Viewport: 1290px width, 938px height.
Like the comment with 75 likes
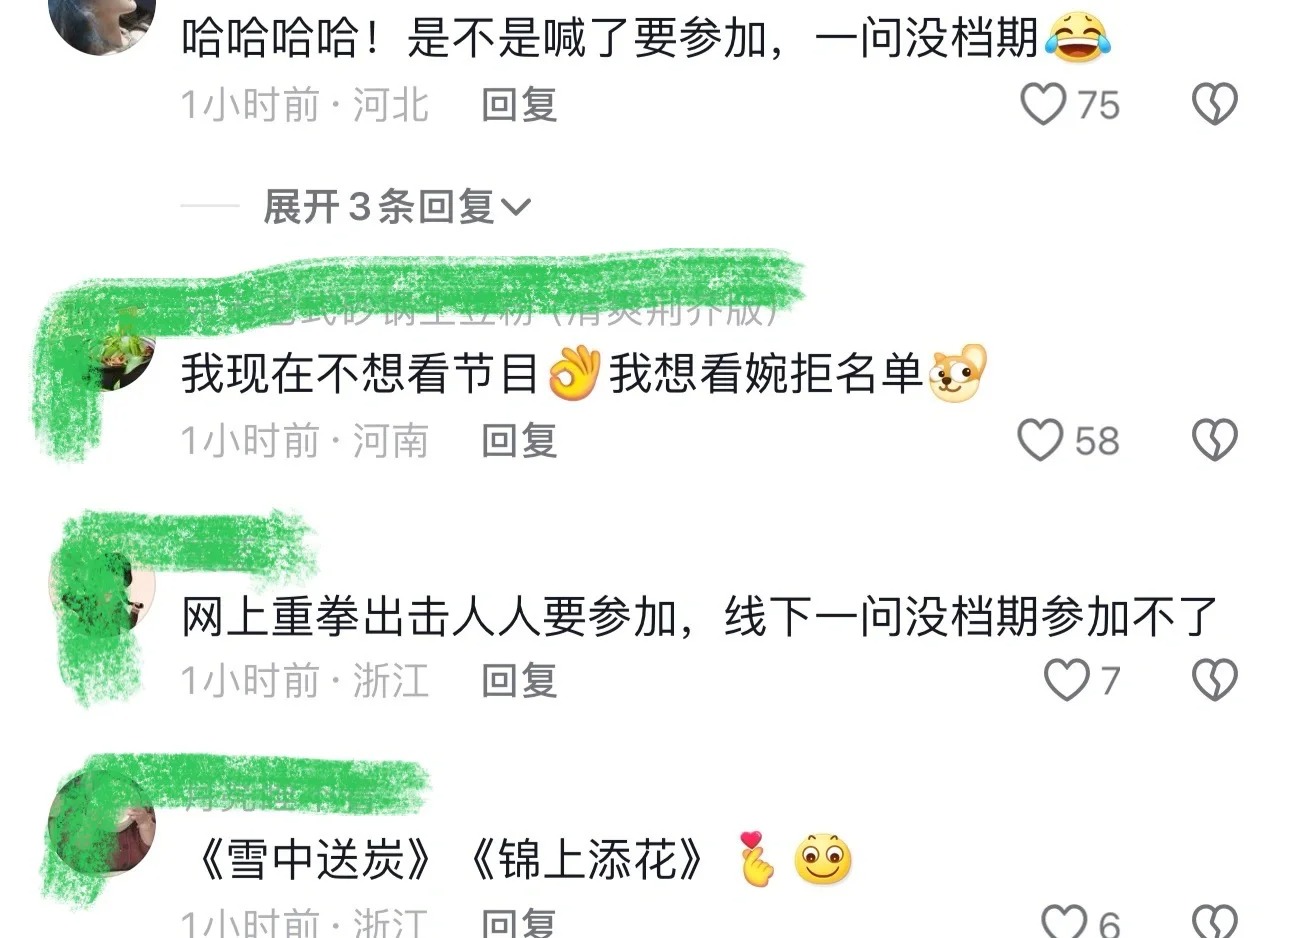[x=1043, y=104]
